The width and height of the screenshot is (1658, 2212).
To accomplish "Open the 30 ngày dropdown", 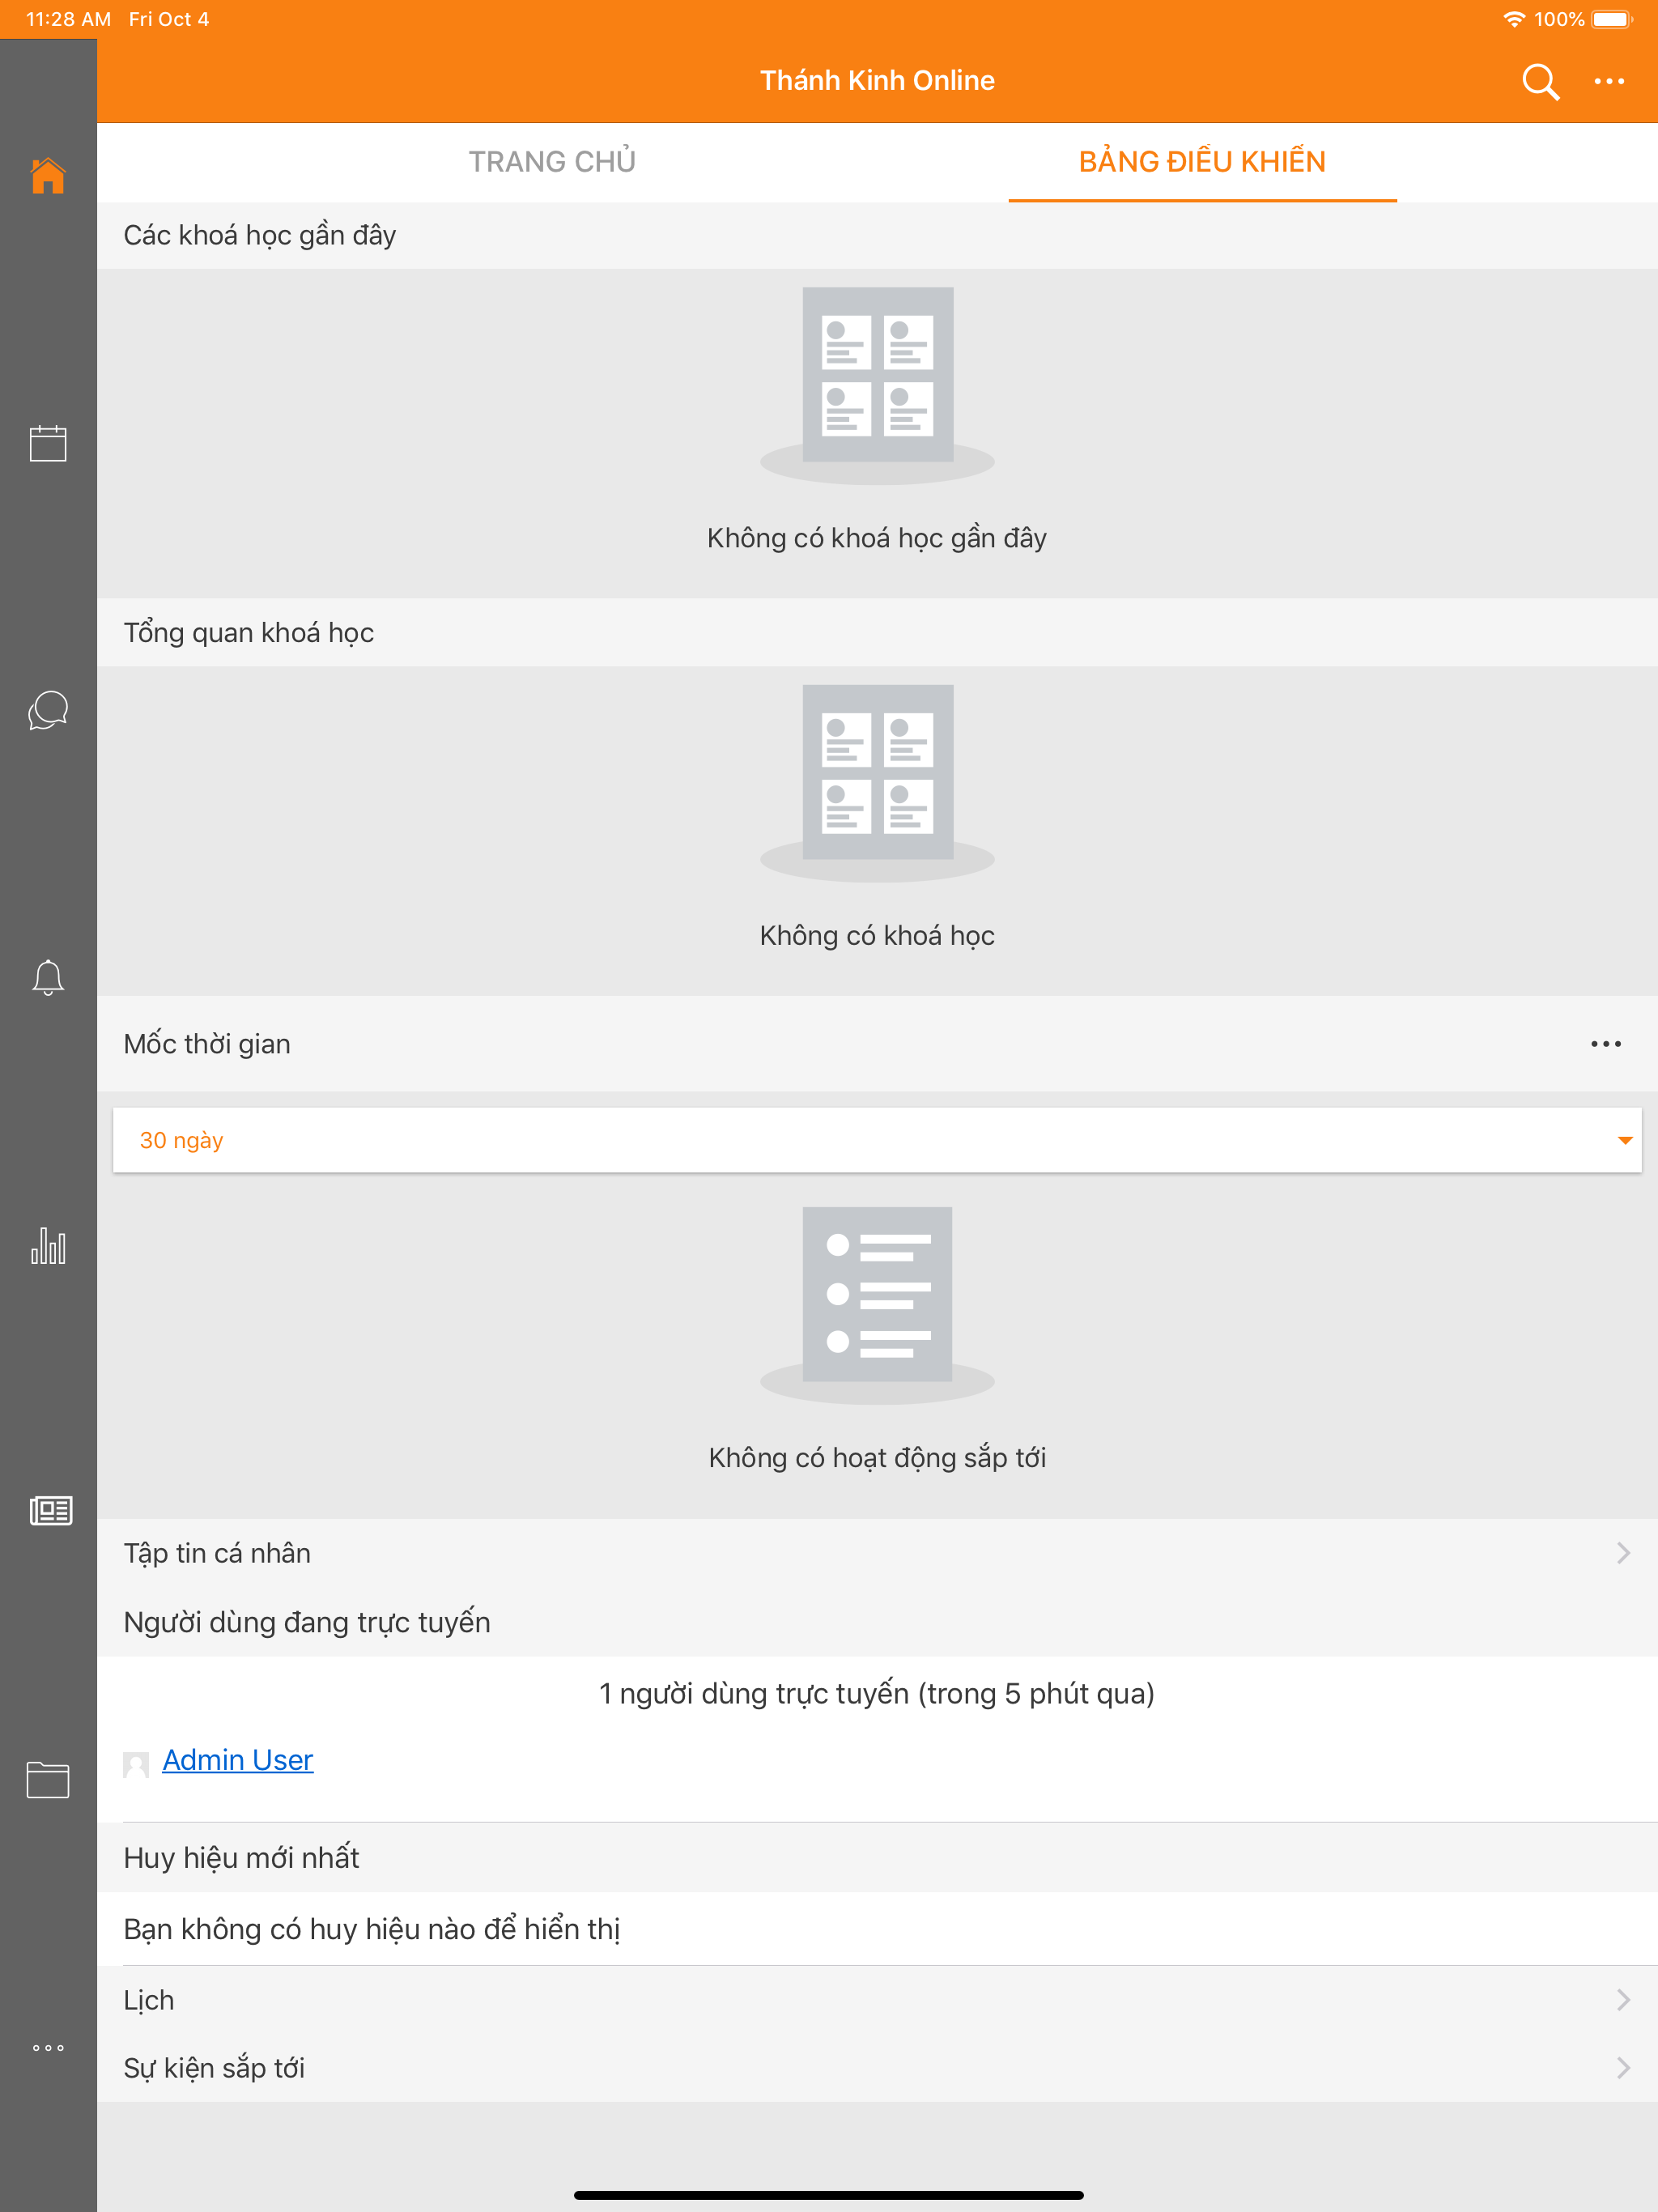I will (x=877, y=1140).
